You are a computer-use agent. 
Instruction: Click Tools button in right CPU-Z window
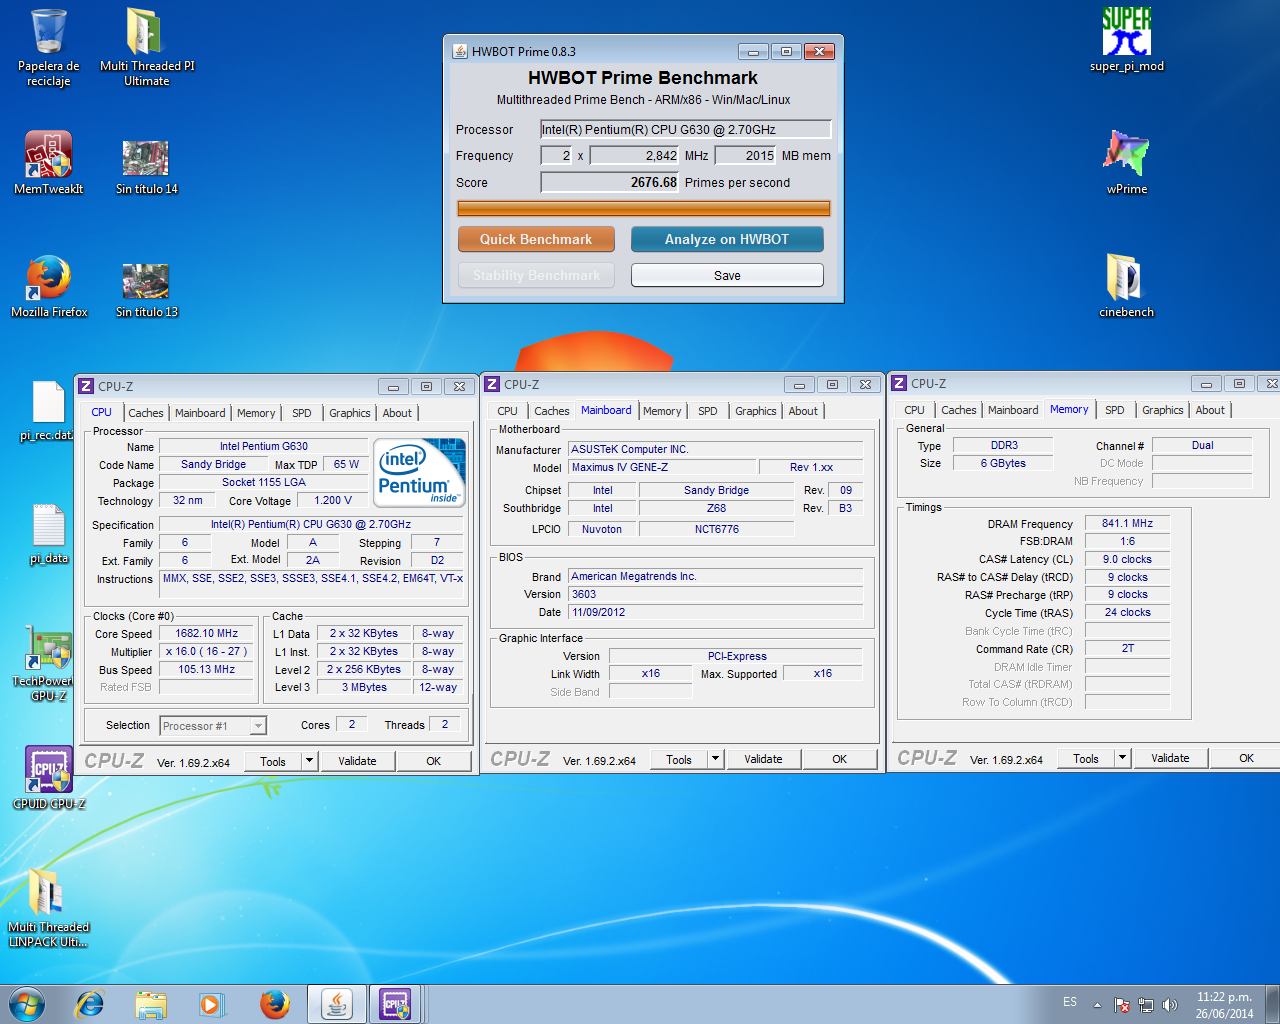[x=1086, y=758]
